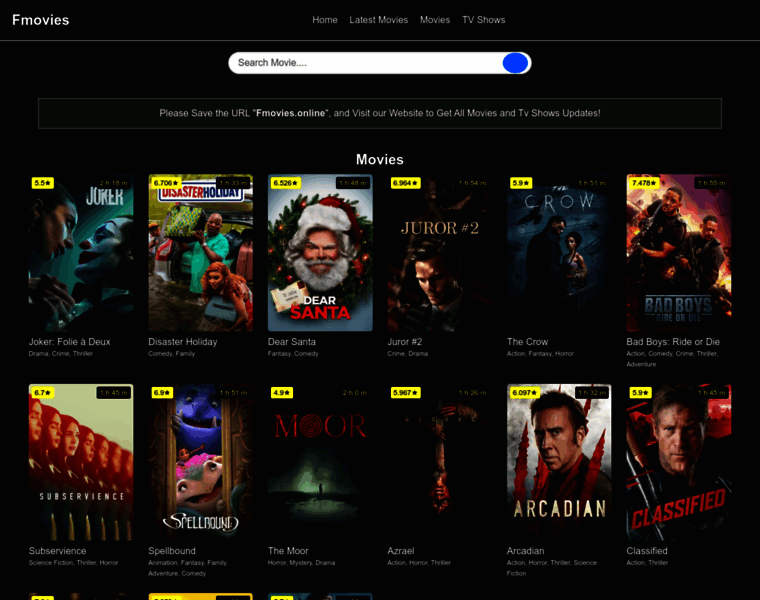This screenshot has height=600, width=760.
Task: Click the Arcadian title link
Action: (x=525, y=551)
